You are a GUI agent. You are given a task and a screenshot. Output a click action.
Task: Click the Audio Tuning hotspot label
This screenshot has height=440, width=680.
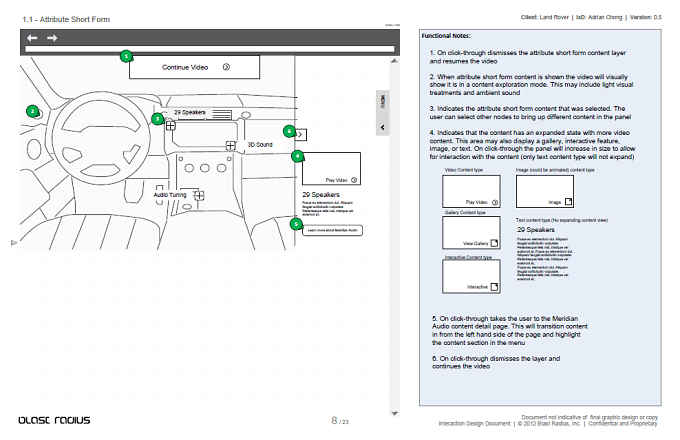170,195
